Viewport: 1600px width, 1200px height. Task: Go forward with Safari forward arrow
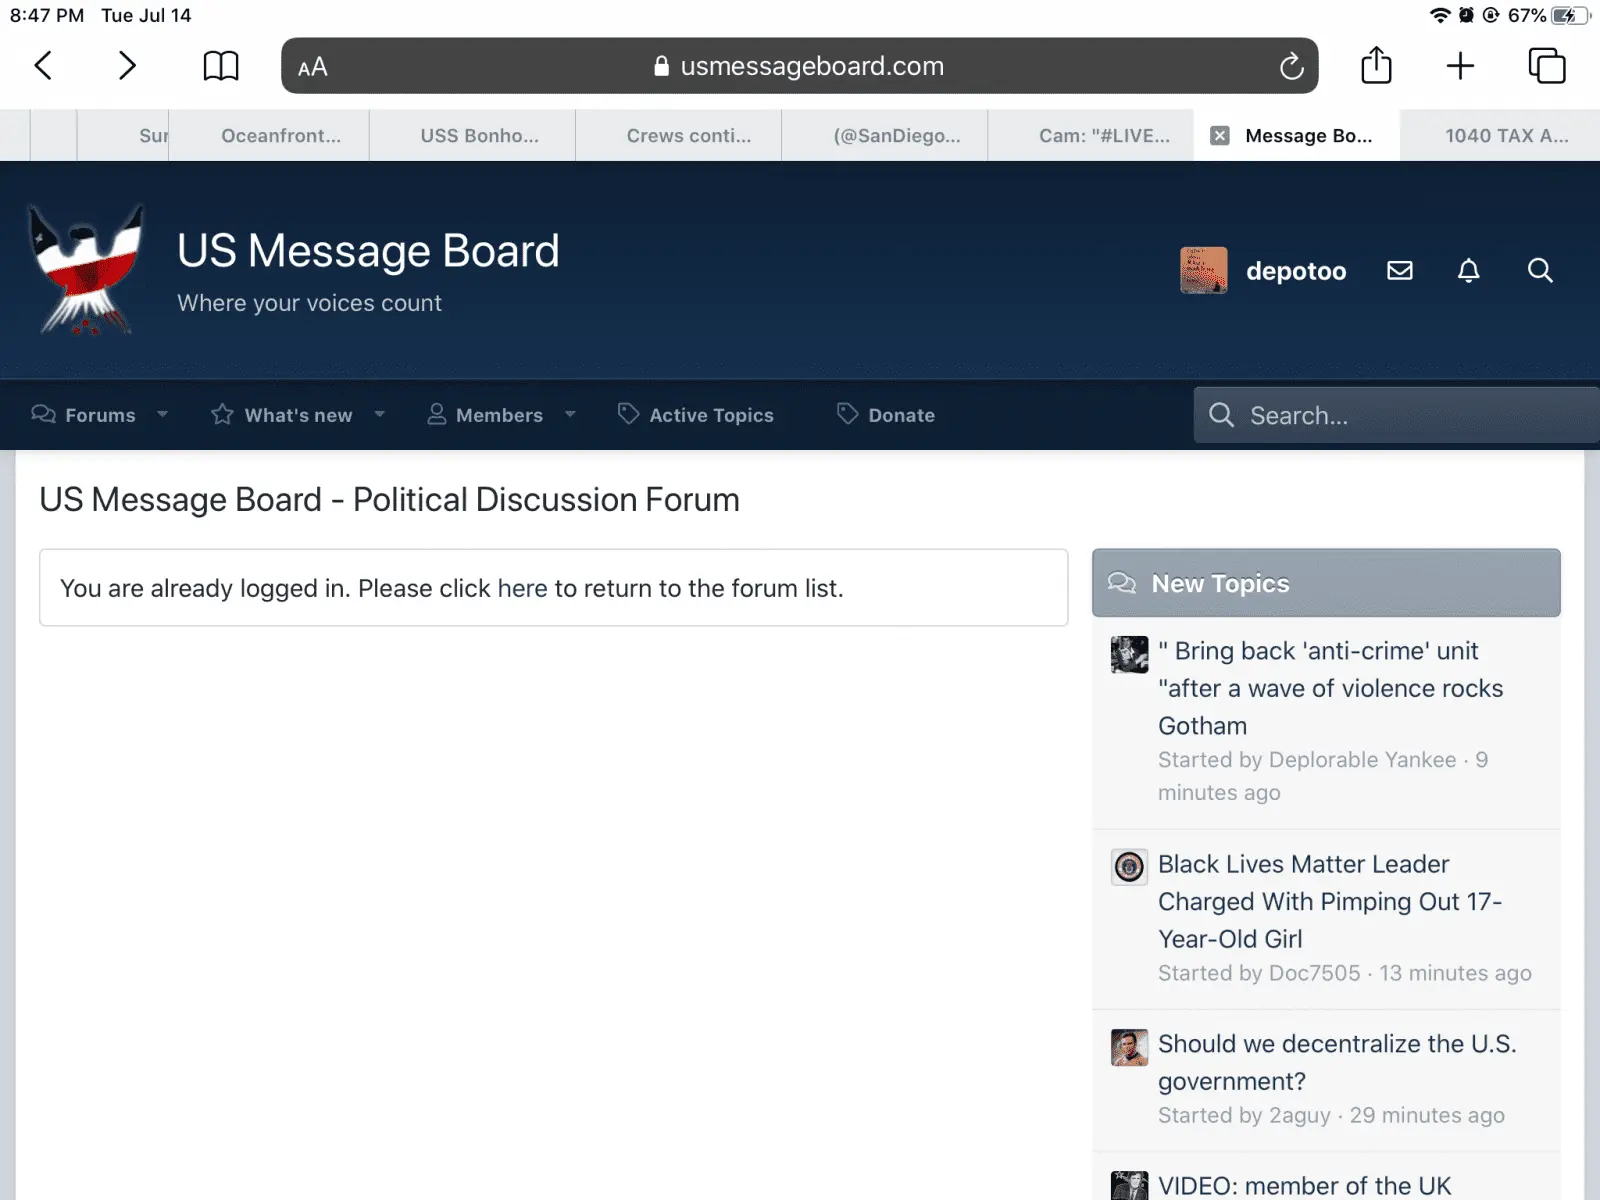point(127,66)
